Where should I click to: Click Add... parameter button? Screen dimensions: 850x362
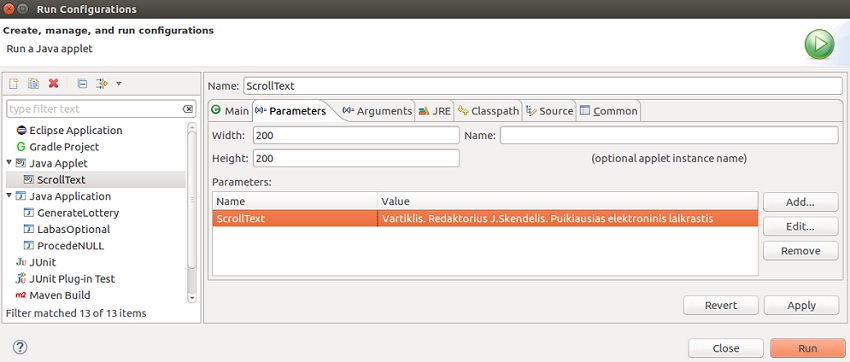pos(801,202)
